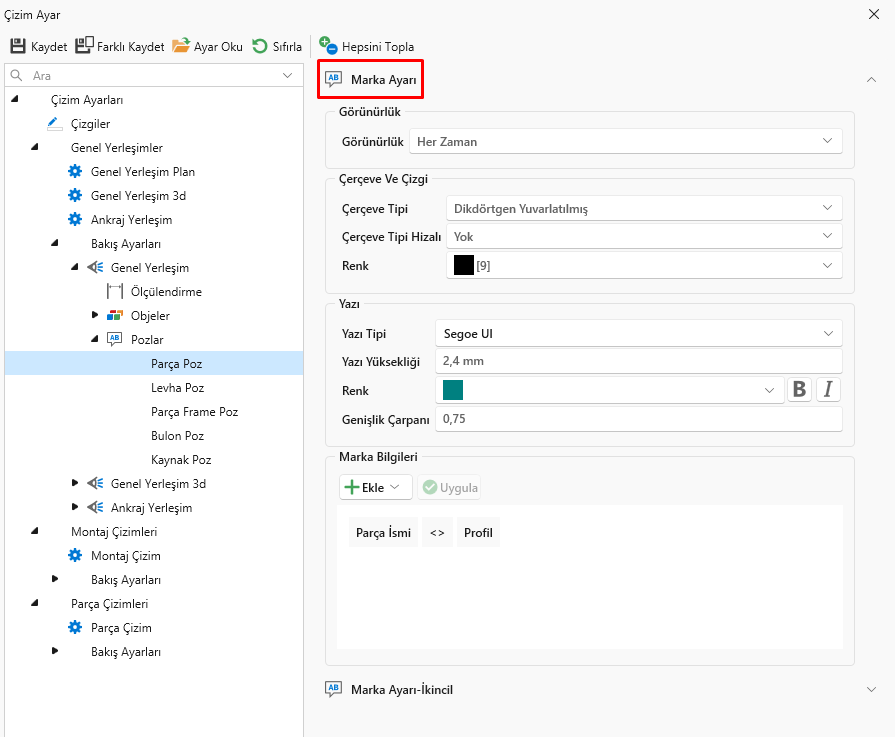
Task: Select Levha Poz in the tree
Action: point(177,388)
